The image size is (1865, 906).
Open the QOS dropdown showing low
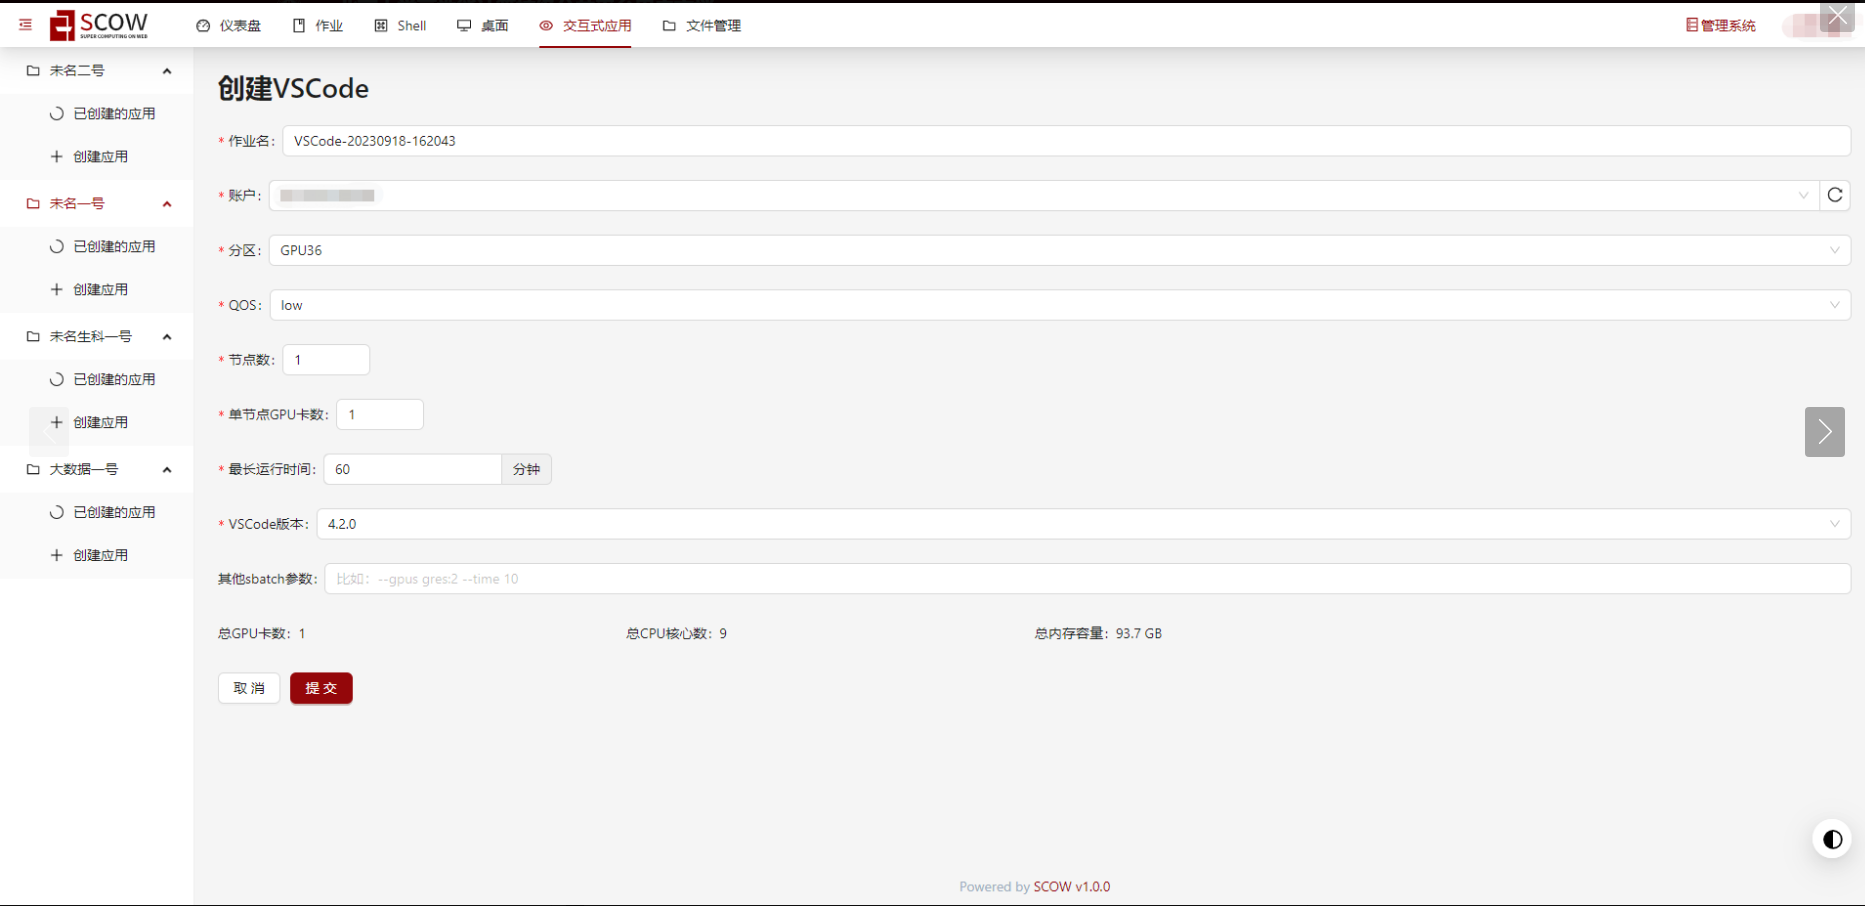coord(1060,306)
